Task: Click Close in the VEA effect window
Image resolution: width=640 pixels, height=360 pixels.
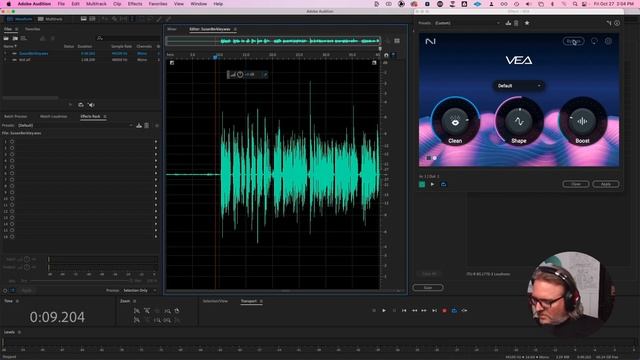Action: [x=576, y=184]
